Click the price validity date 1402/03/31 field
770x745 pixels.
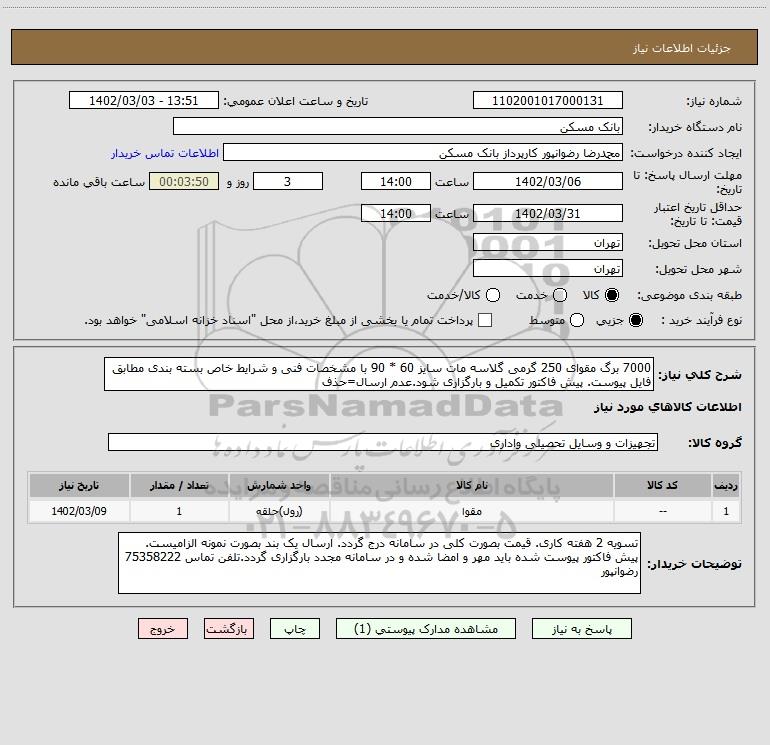click(547, 214)
